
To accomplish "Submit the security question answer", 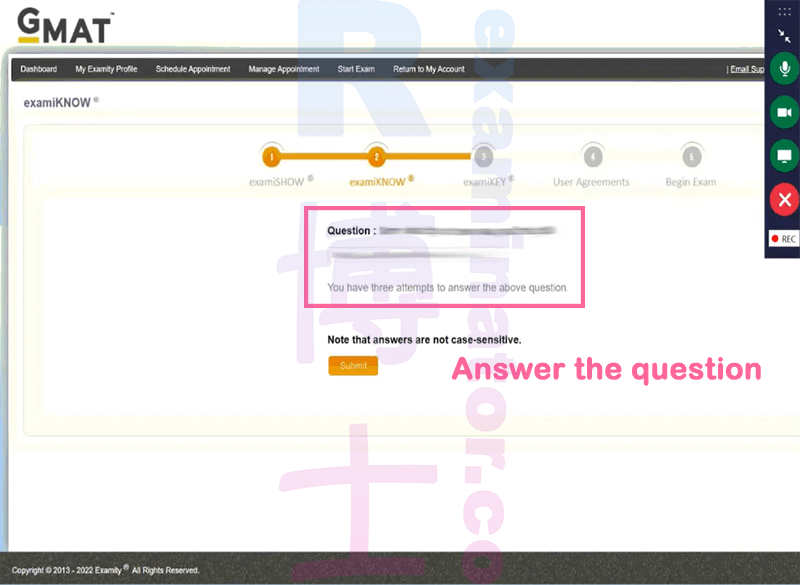I will pos(353,366).
